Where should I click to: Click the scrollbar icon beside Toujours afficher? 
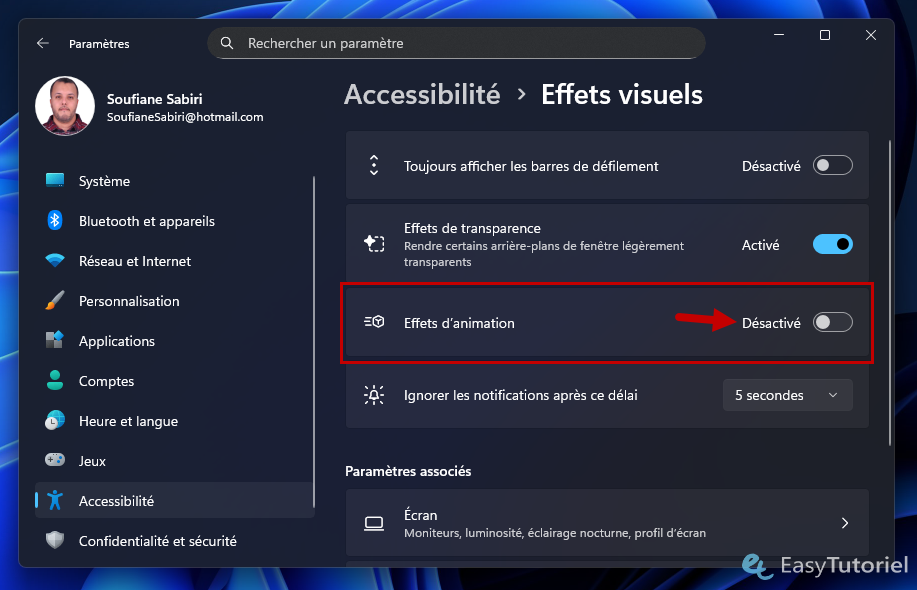[374, 165]
